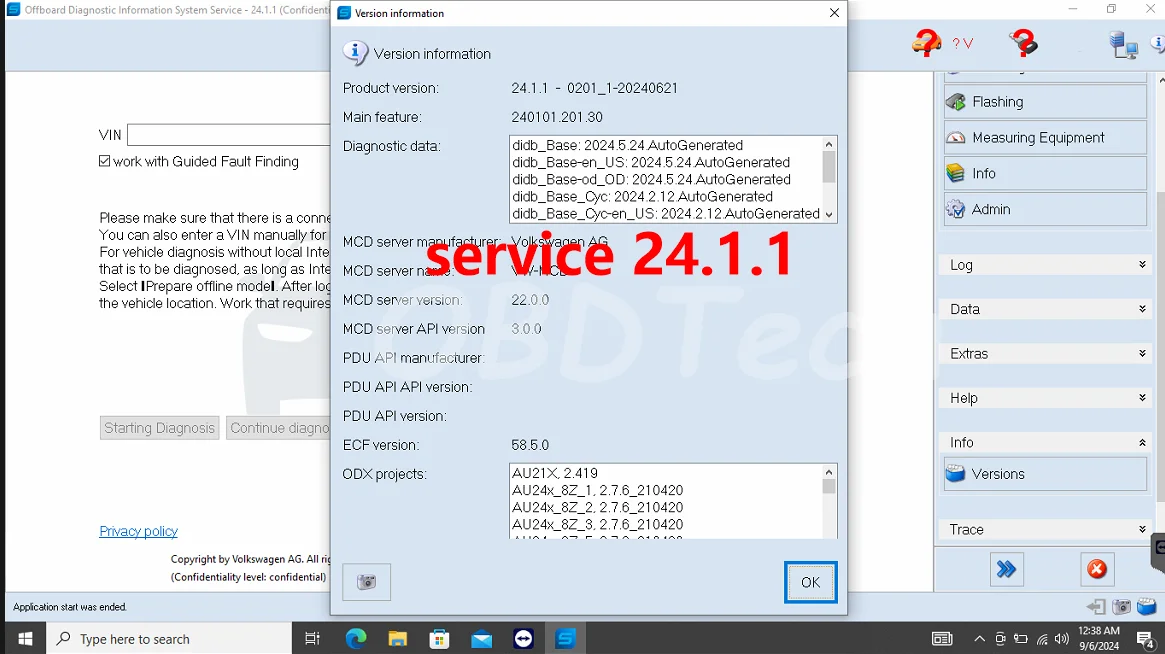Open the volume control in system tray

(x=1062, y=639)
